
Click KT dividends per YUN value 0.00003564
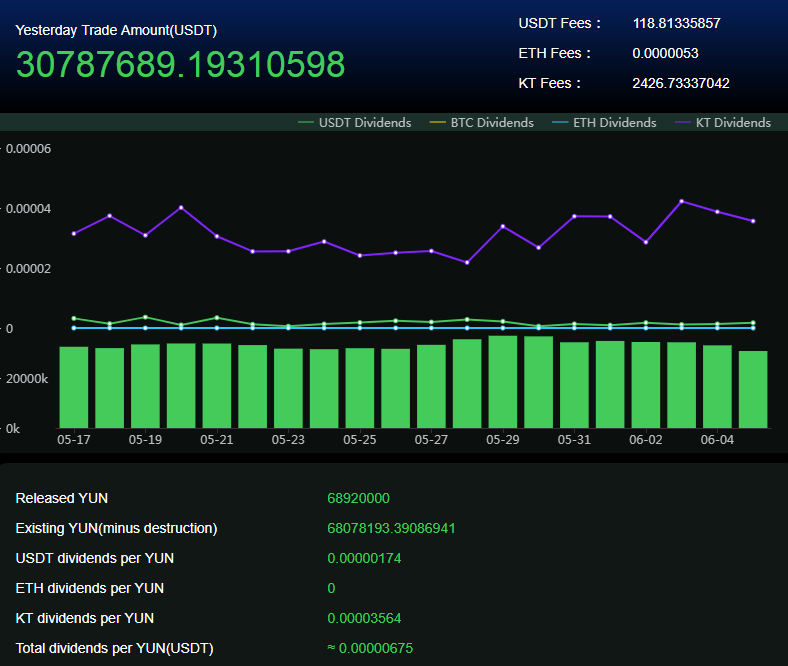click(364, 618)
